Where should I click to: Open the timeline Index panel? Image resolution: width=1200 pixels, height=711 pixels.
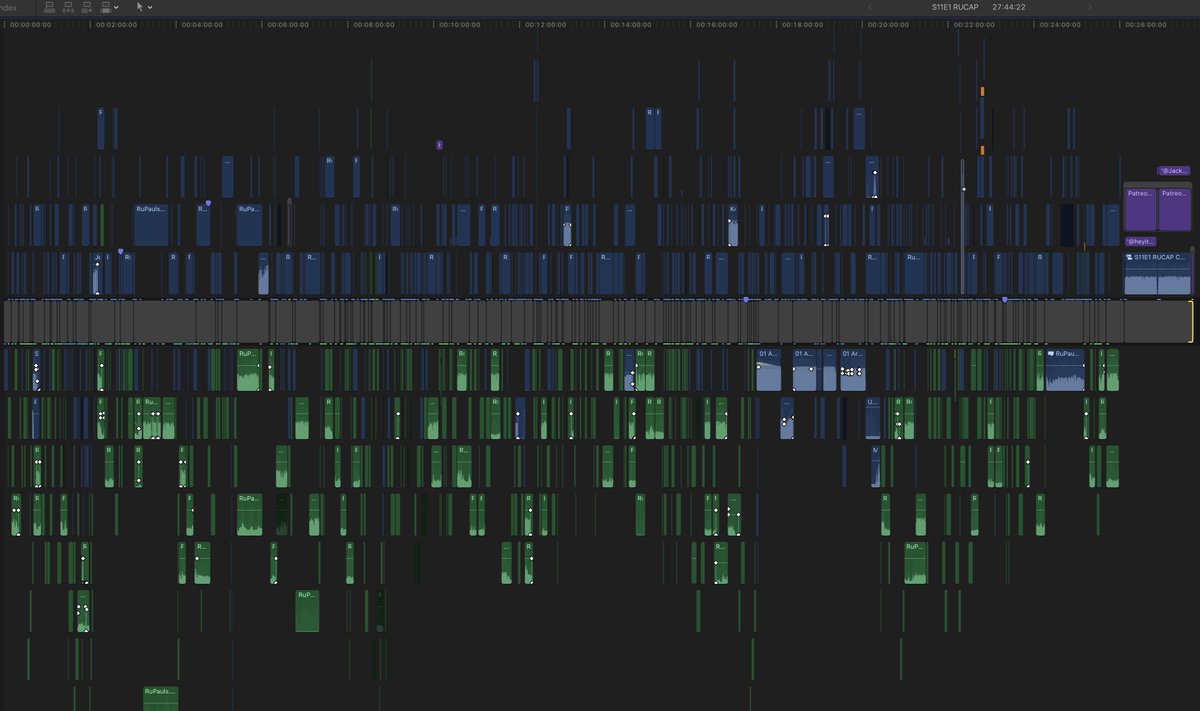click(9, 7)
